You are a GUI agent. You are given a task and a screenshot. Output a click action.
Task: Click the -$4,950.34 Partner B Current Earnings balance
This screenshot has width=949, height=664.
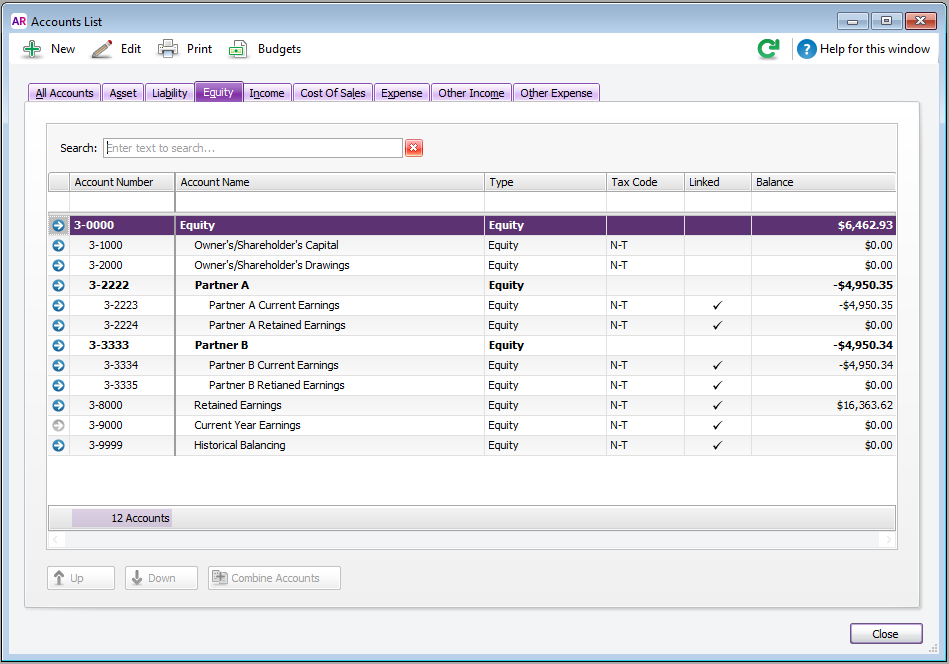pos(823,365)
